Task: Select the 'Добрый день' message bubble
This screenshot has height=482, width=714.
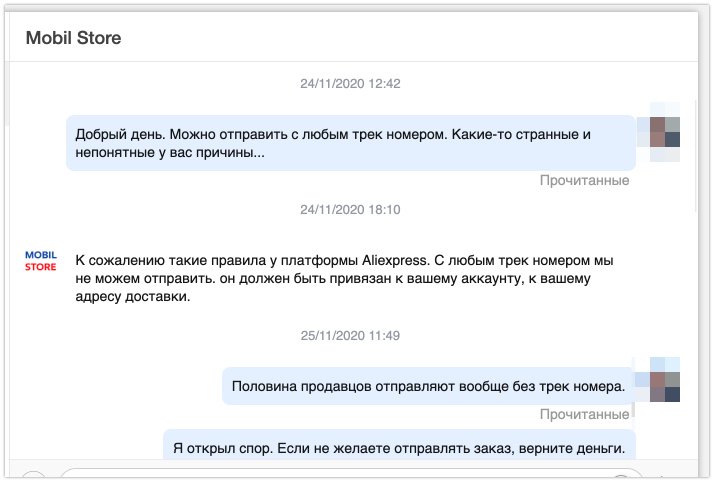Action: pyautogui.click(x=351, y=143)
